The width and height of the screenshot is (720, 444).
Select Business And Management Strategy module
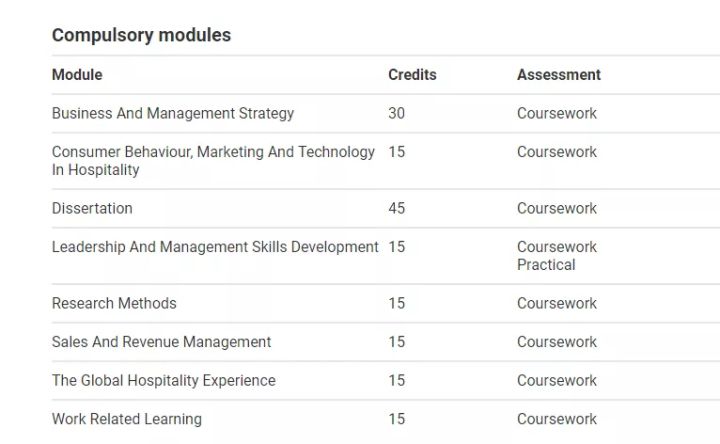click(x=173, y=114)
